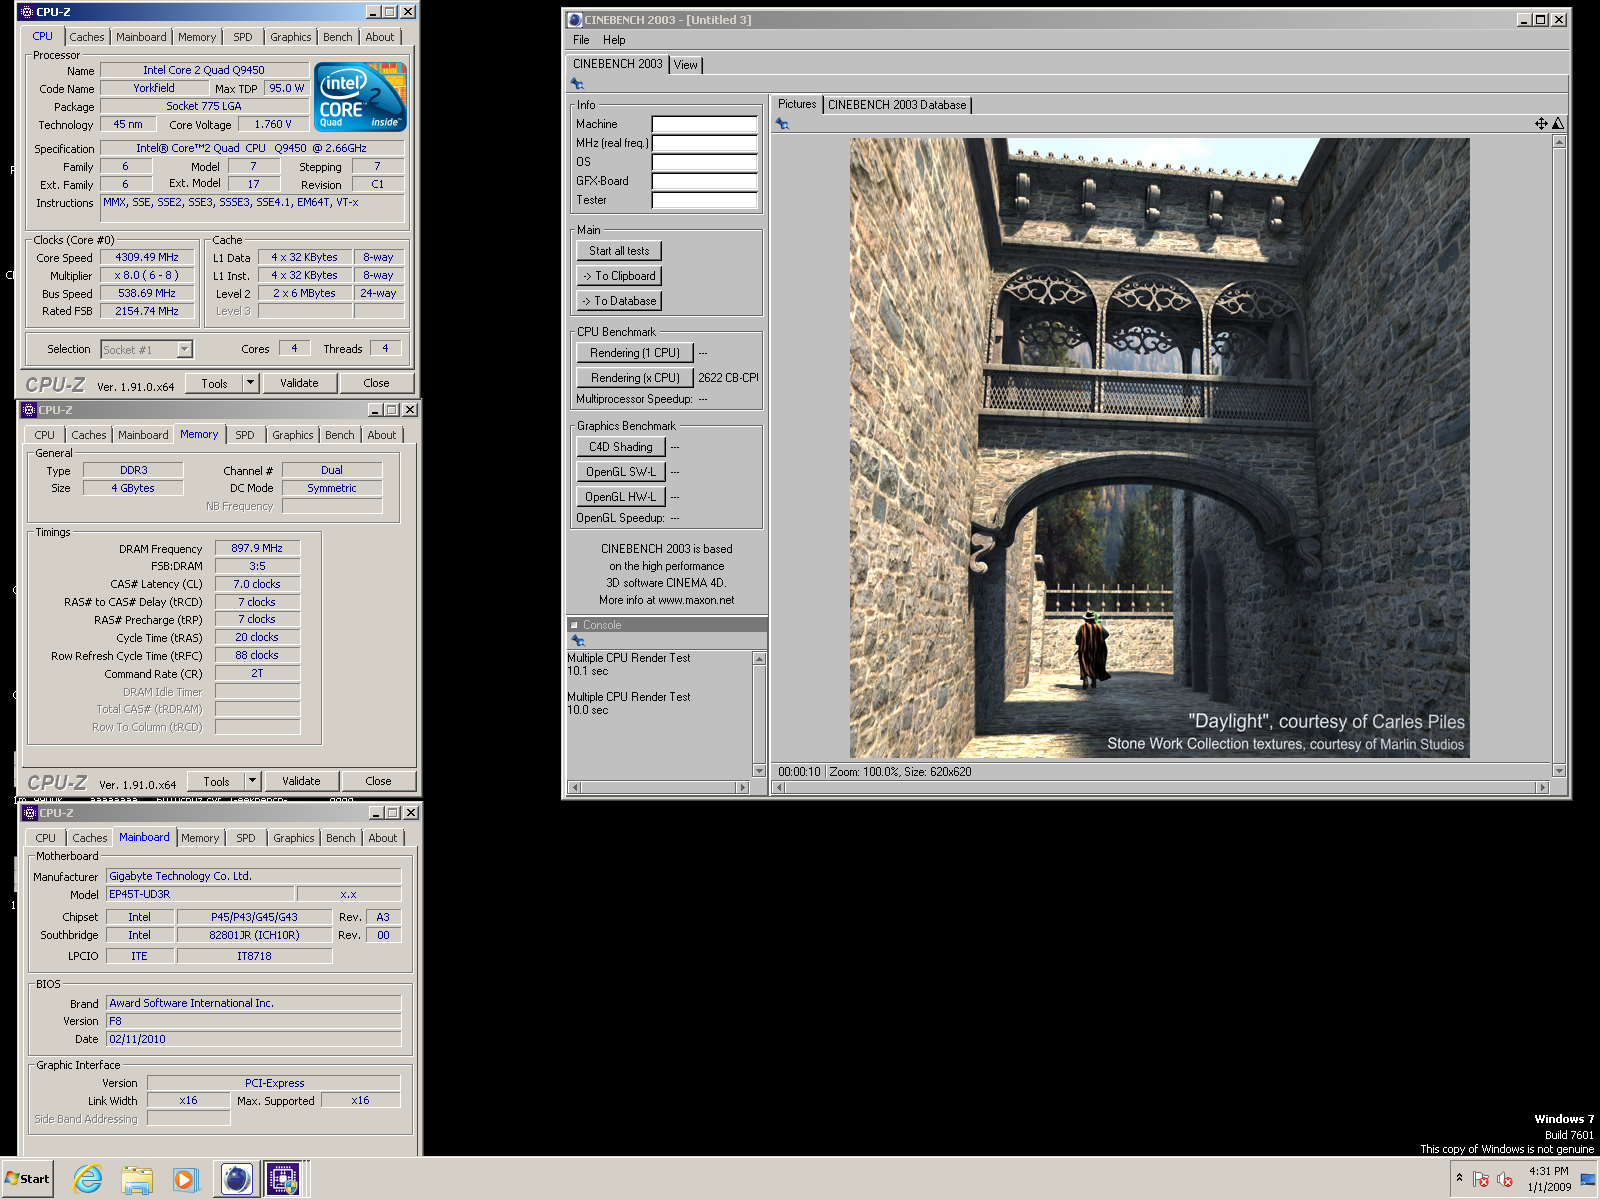Image resolution: width=1600 pixels, height=1200 pixels.
Task: Click the Start all tests button
Action: click(619, 251)
